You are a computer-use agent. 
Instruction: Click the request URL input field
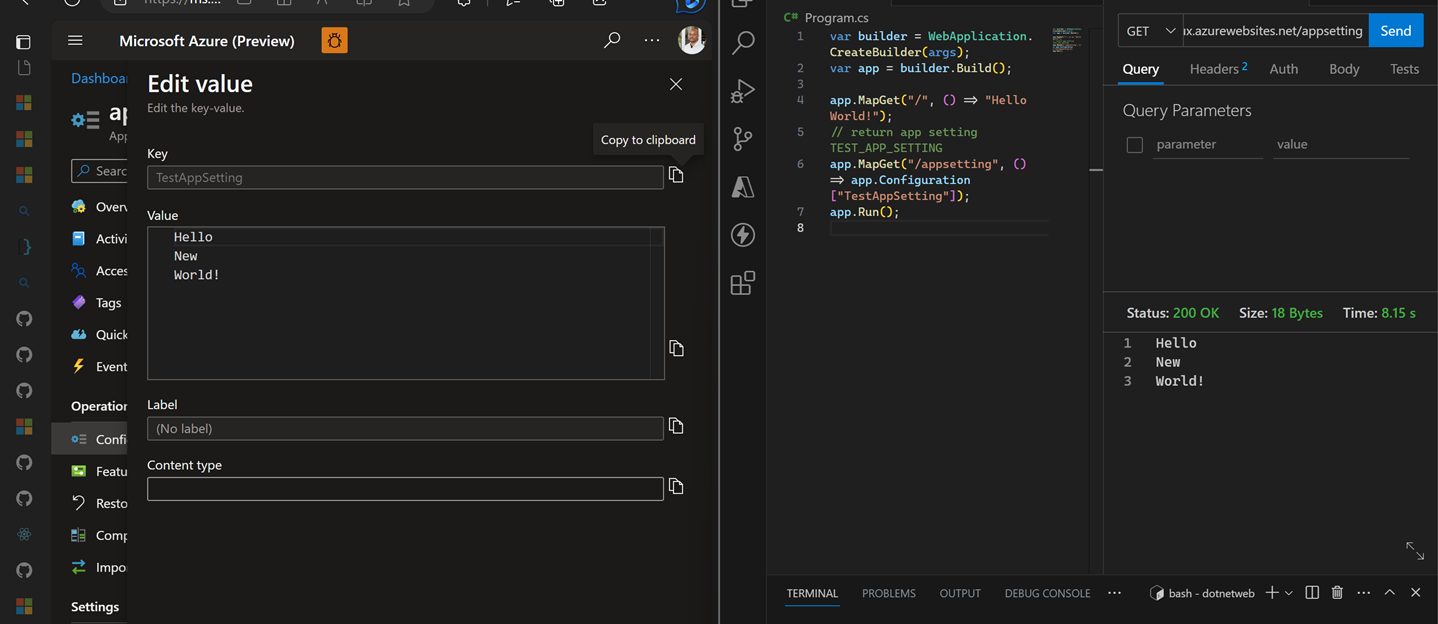tap(1276, 31)
